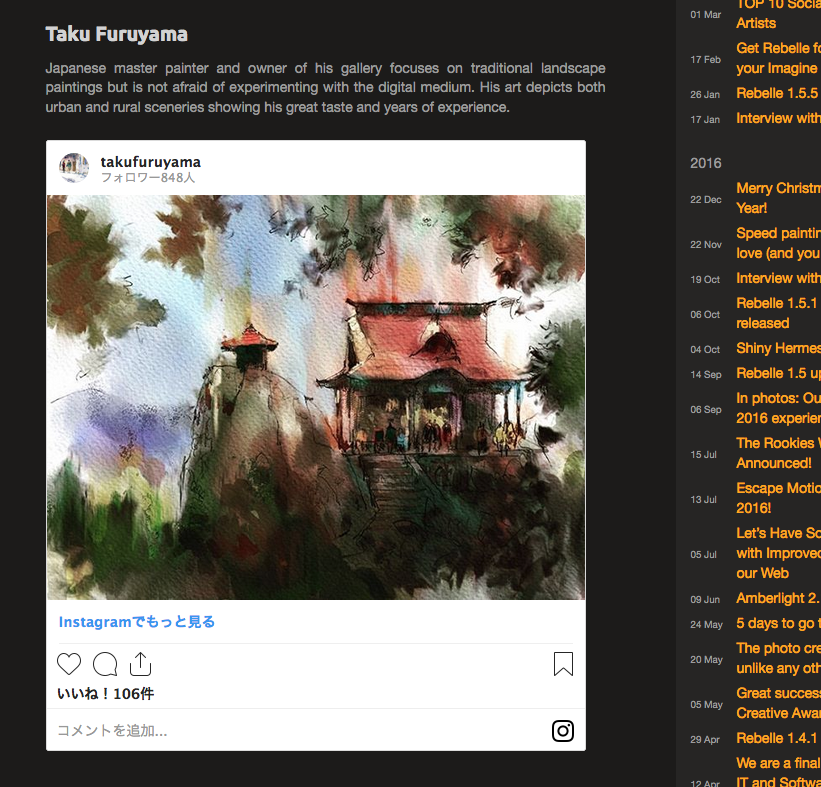
Task: Open 'TOP 10 Social' post from 01 Mar
Action: [x=778, y=14]
